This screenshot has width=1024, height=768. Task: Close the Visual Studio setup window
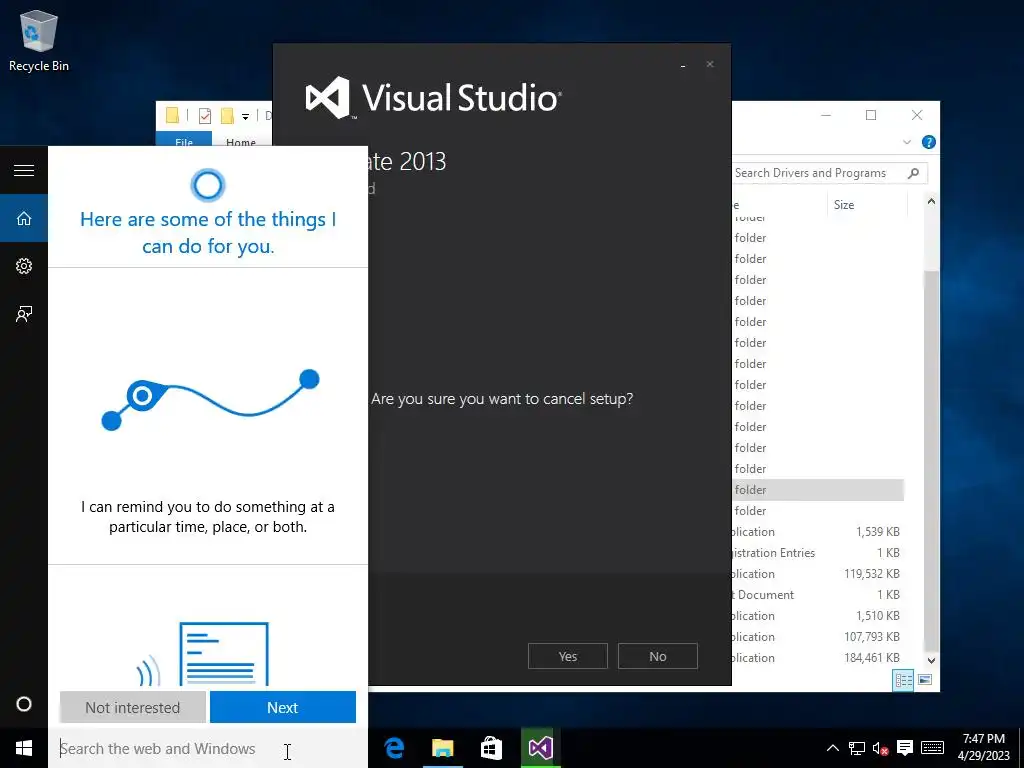710,64
